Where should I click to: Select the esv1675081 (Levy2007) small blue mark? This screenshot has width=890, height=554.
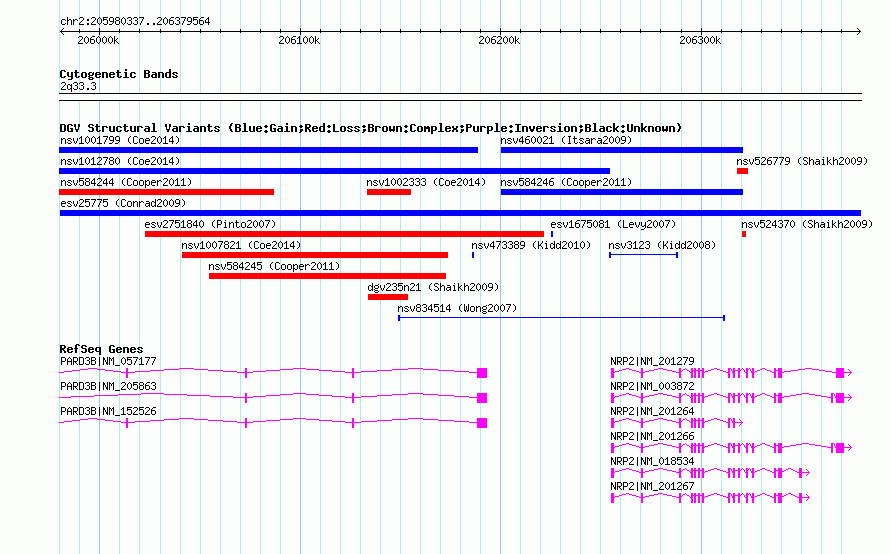click(552, 234)
